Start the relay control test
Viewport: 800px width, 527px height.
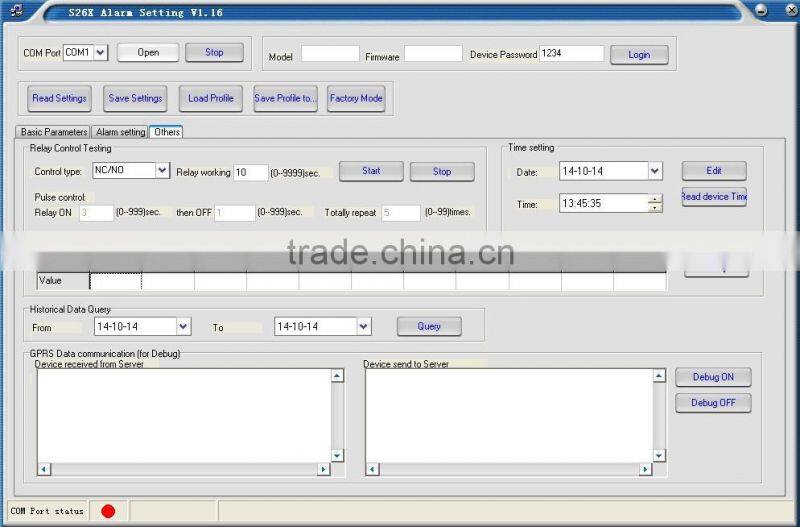(x=371, y=171)
